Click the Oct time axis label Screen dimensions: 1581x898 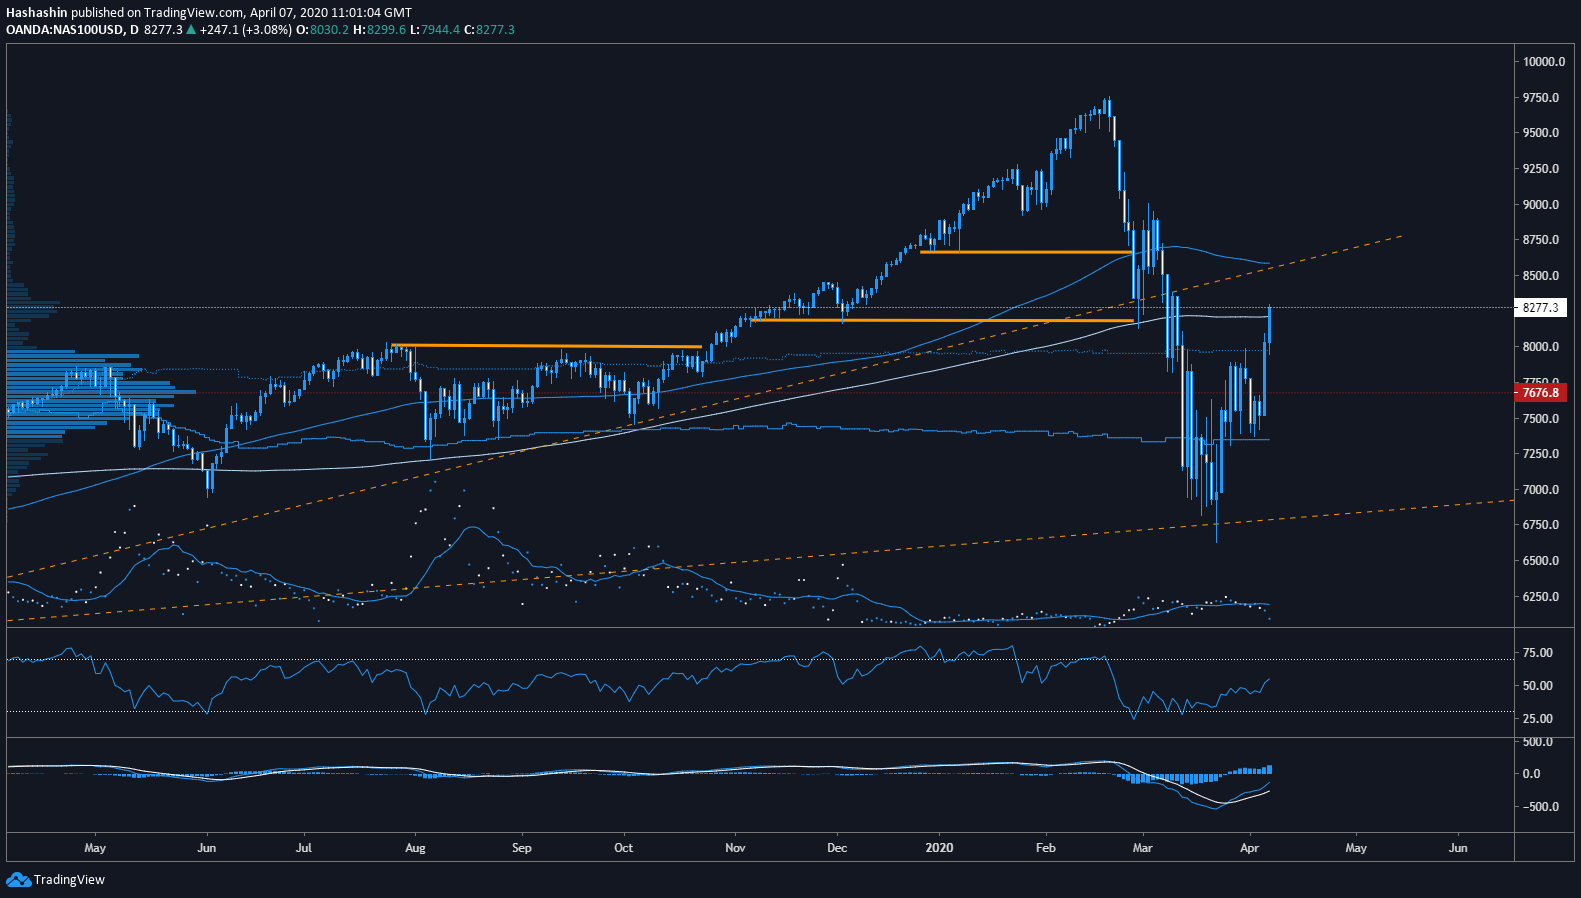[x=623, y=848]
